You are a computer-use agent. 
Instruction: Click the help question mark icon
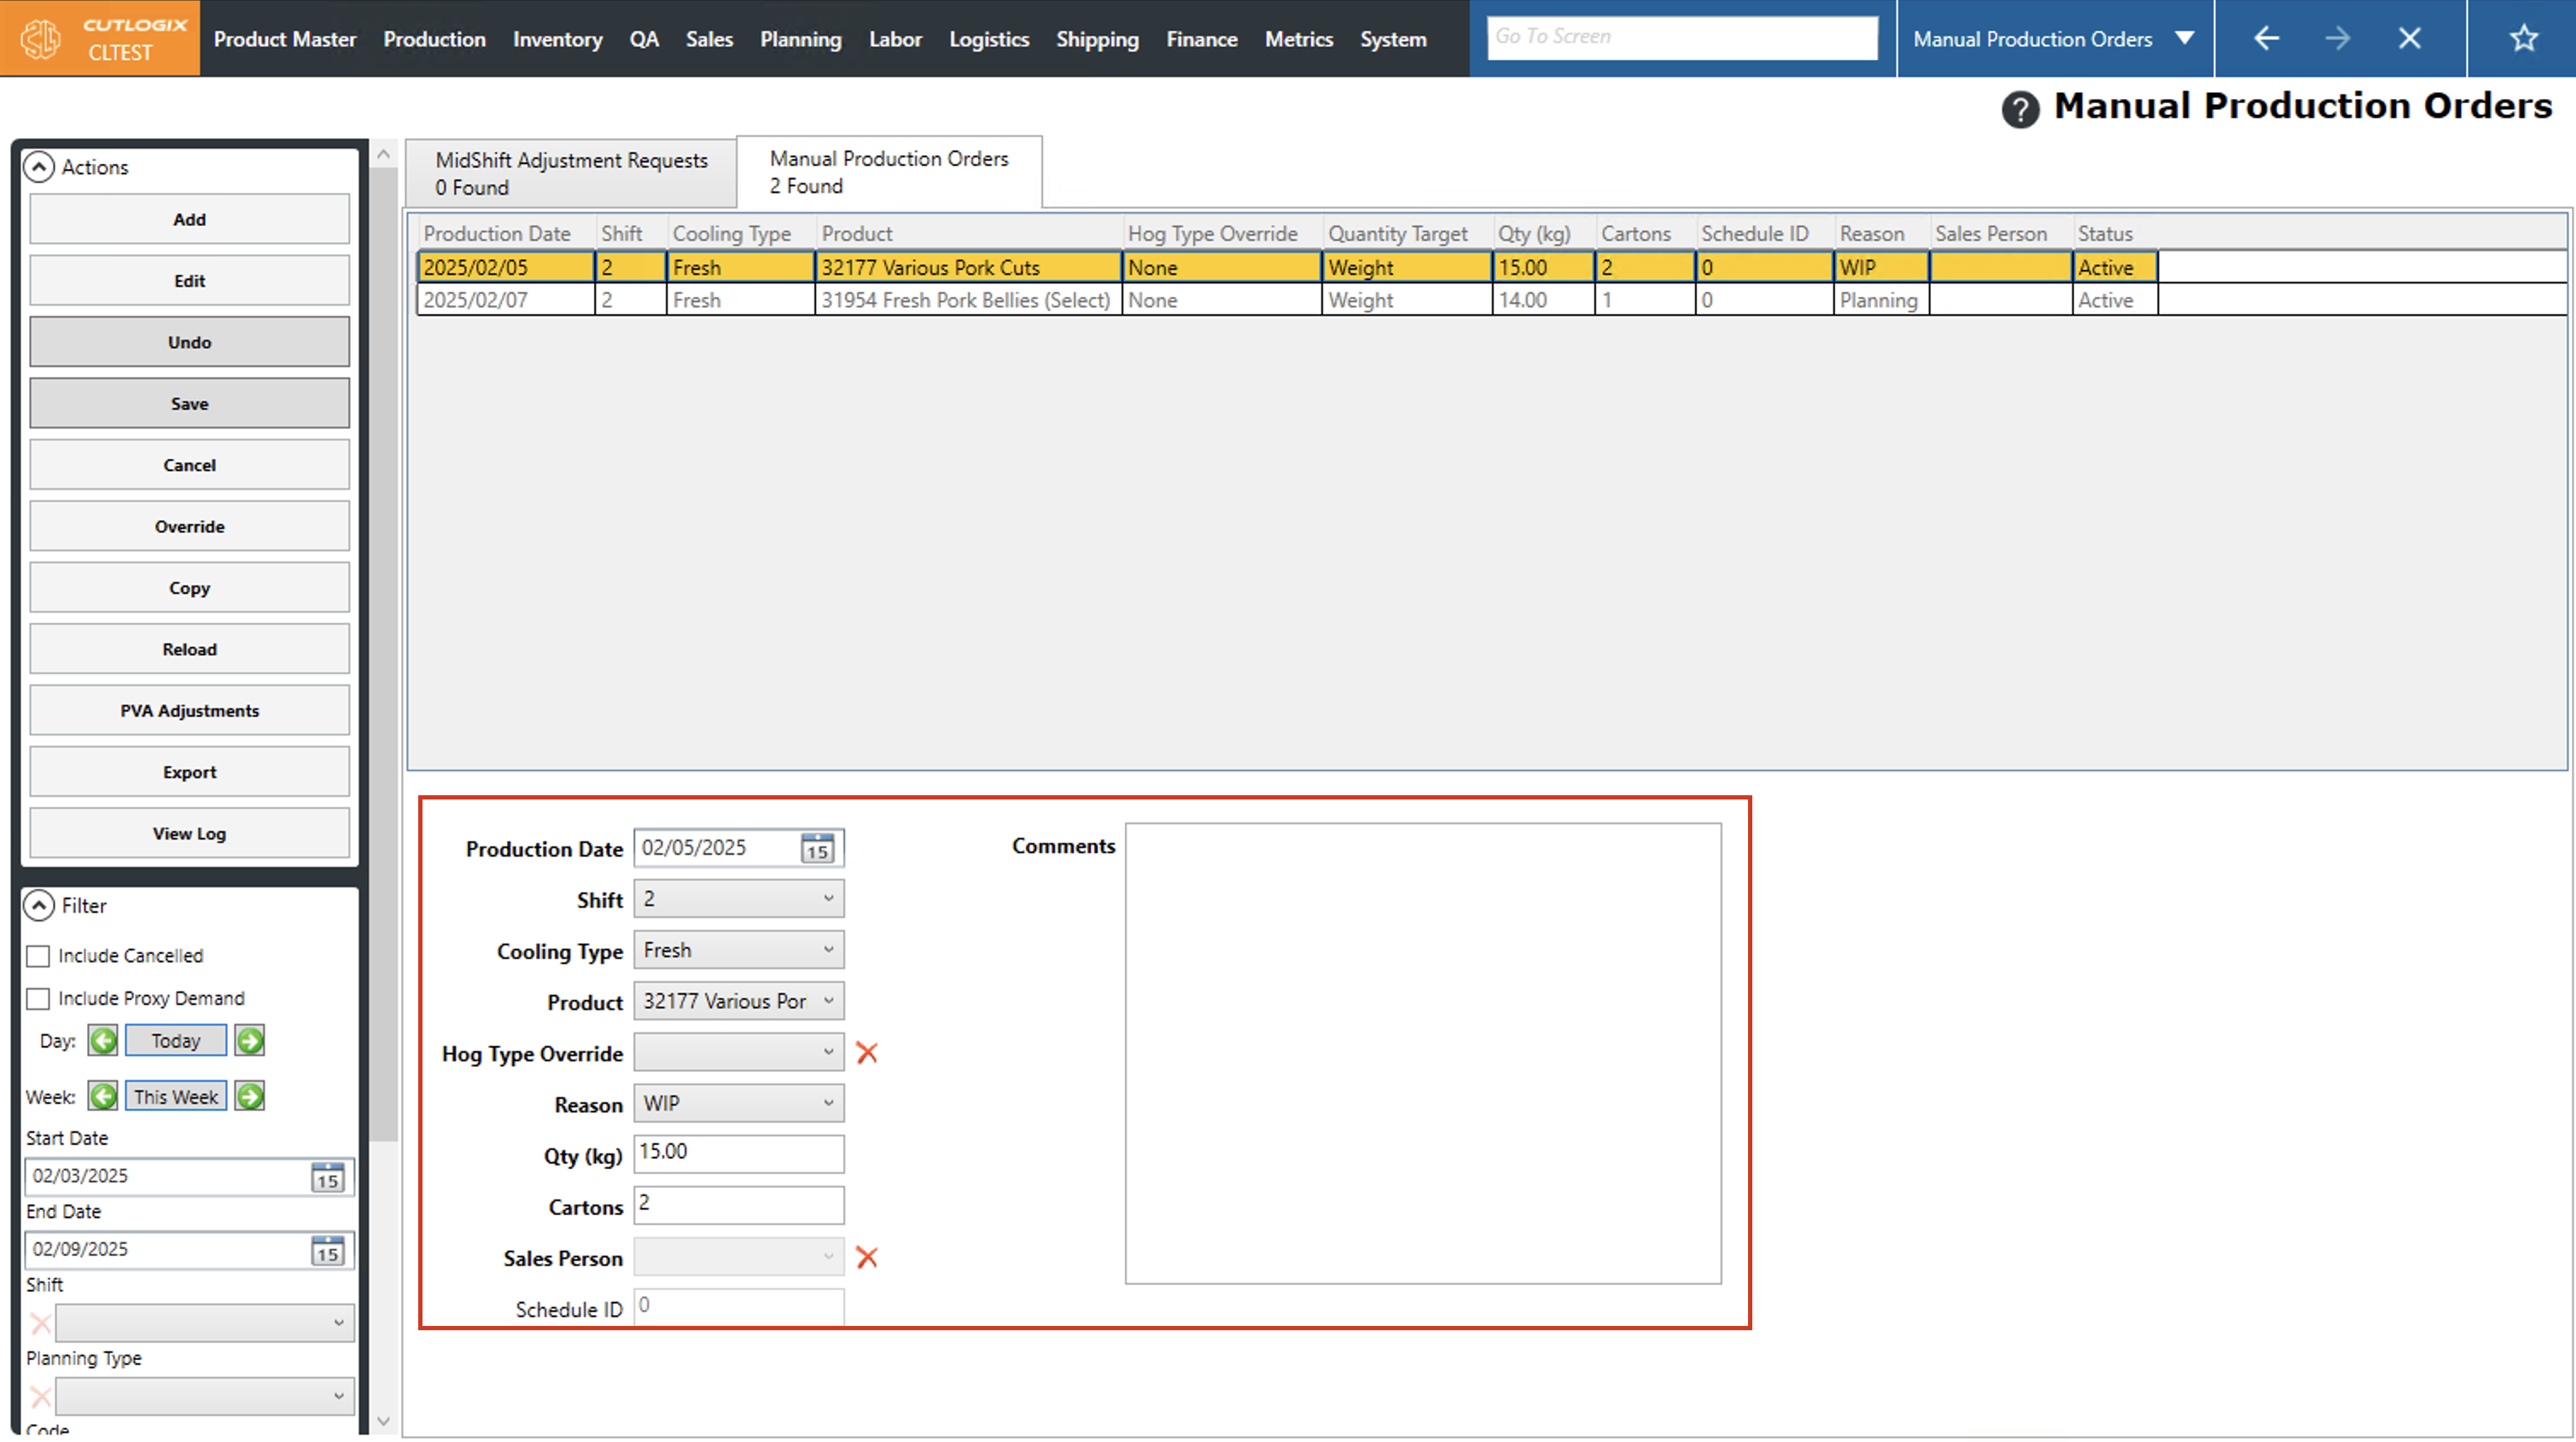[x=2019, y=108]
